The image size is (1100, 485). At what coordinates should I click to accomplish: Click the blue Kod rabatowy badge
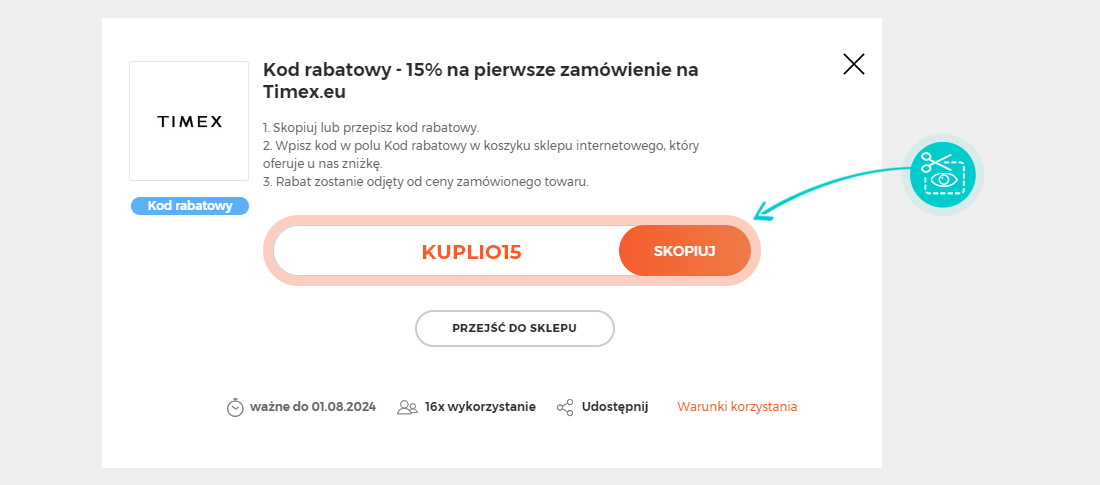[190, 206]
